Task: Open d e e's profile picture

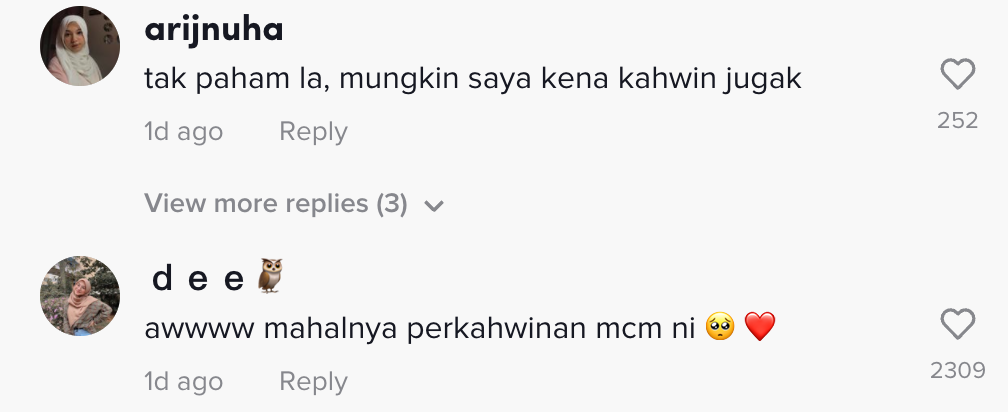Action: (80, 297)
